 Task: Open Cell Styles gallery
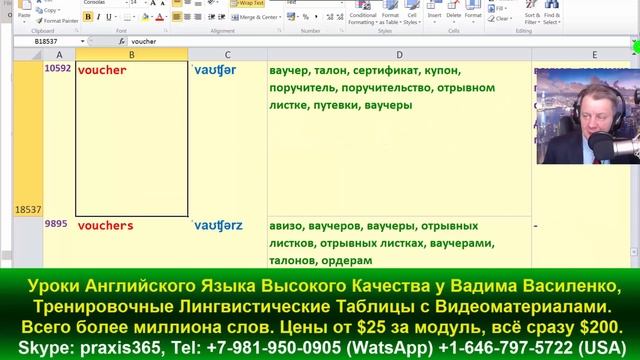coord(412,13)
